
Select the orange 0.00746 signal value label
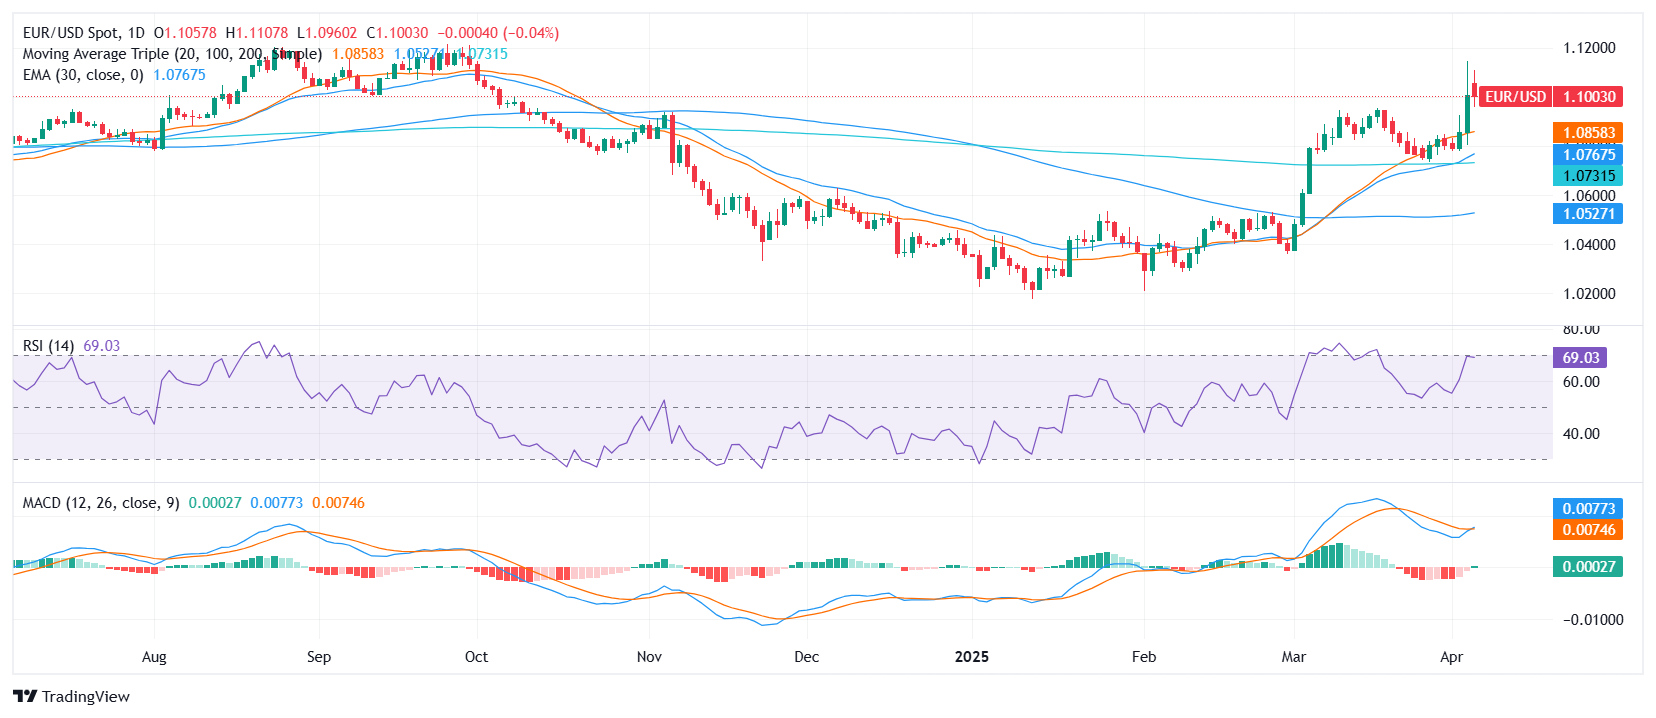[1588, 530]
